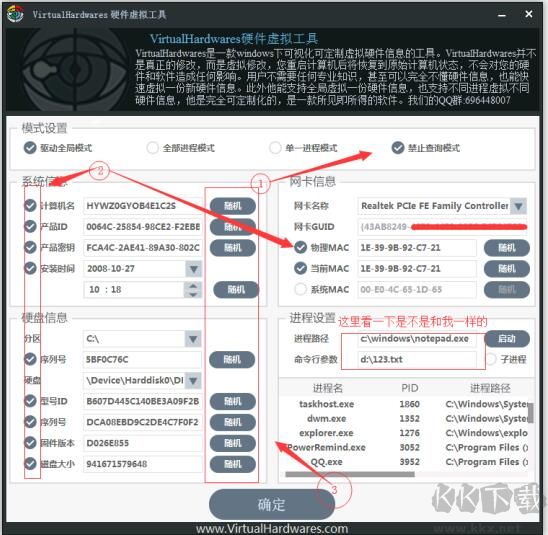
Task: Open the www.VirtualHardwares.com link
Action: [272, 528]
